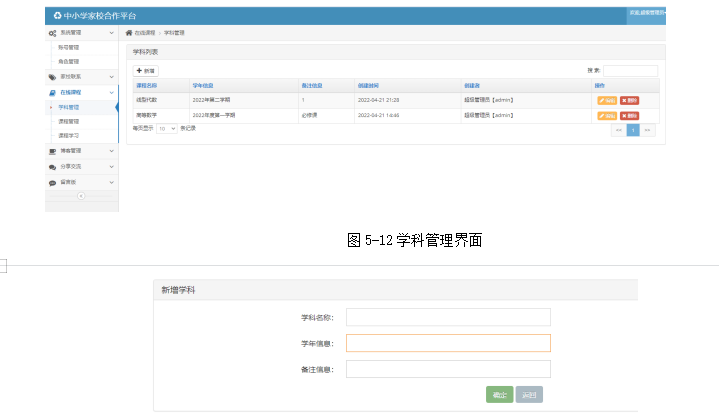
Task: Open 课程学习 in the sidebar
Action: click(x=69, y=136)
